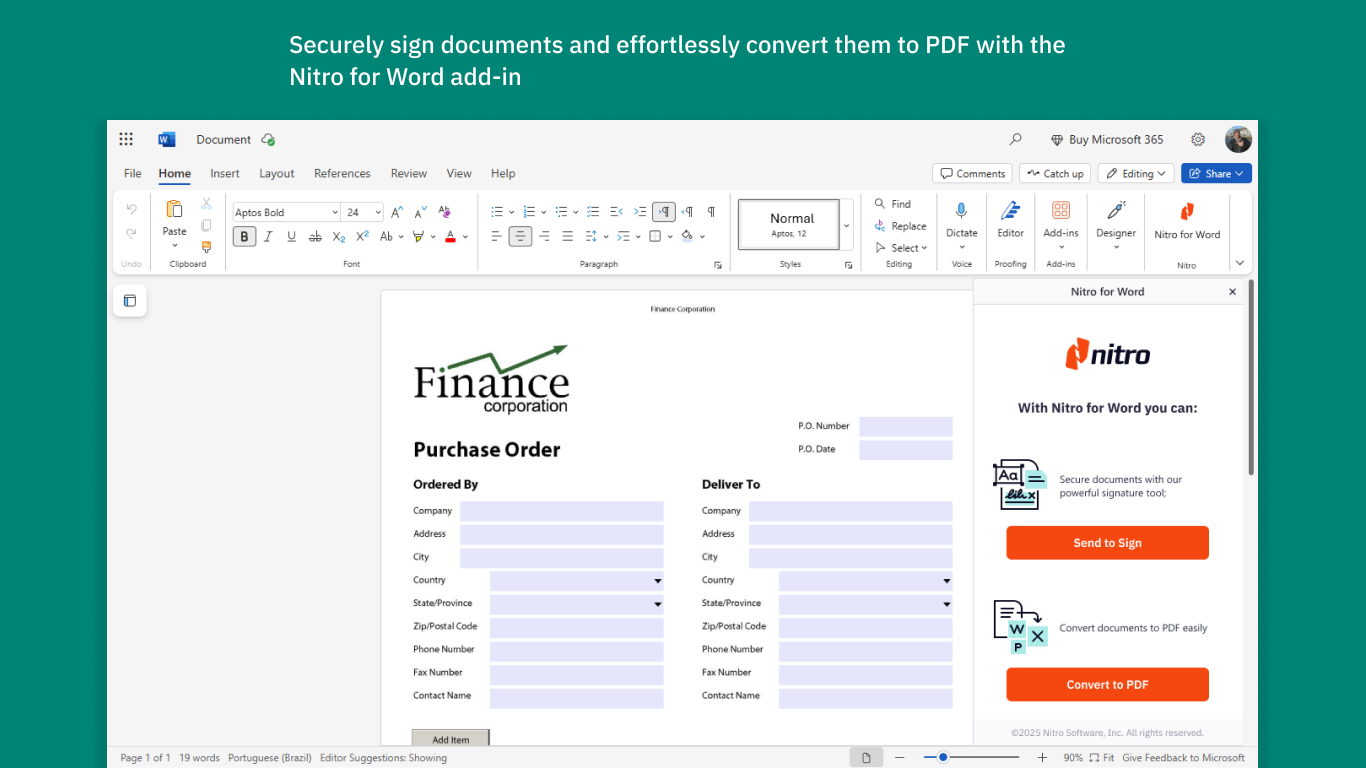1366x768 pixels.
Task: Click the search magnifier in title bar
Action: 1016,139
